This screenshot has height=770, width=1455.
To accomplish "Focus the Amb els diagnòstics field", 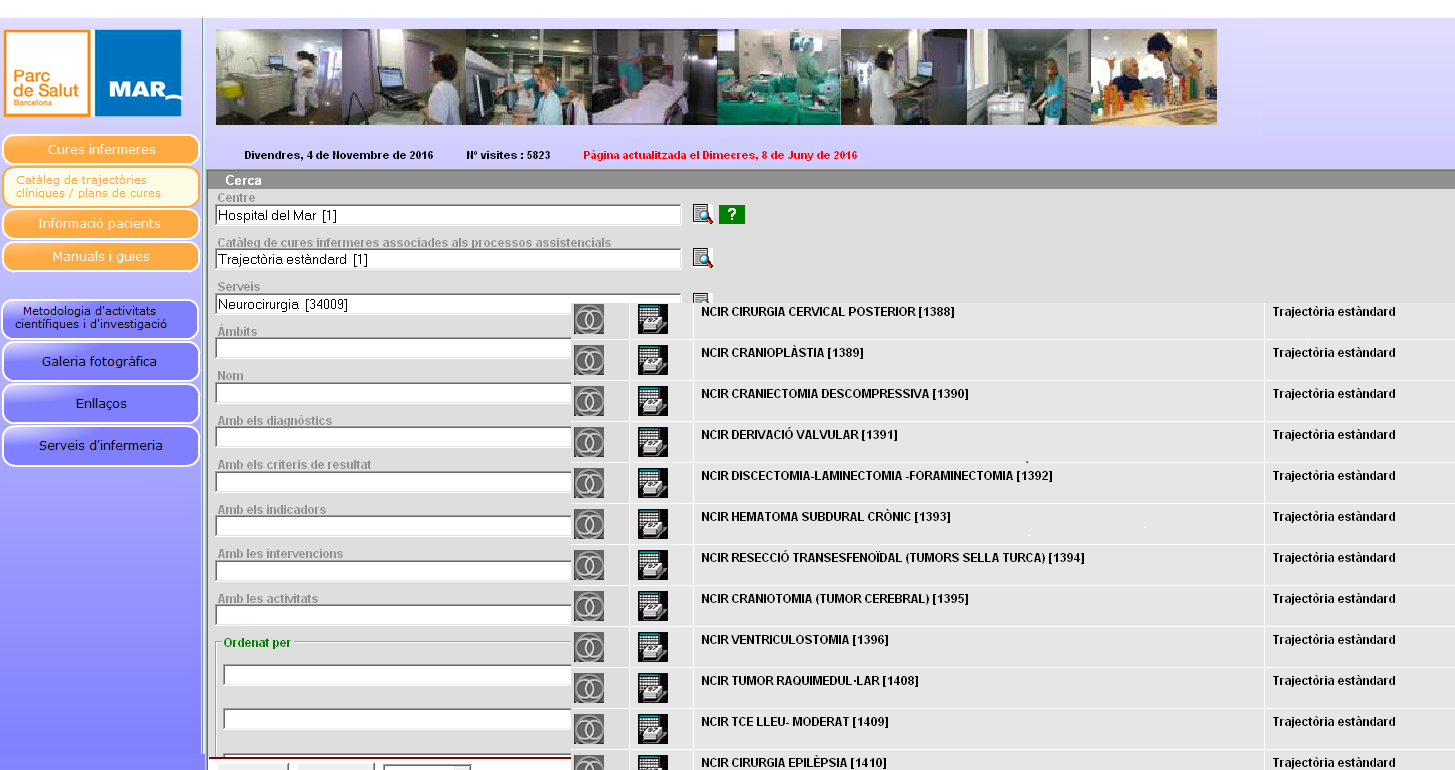I will [394, 437].
